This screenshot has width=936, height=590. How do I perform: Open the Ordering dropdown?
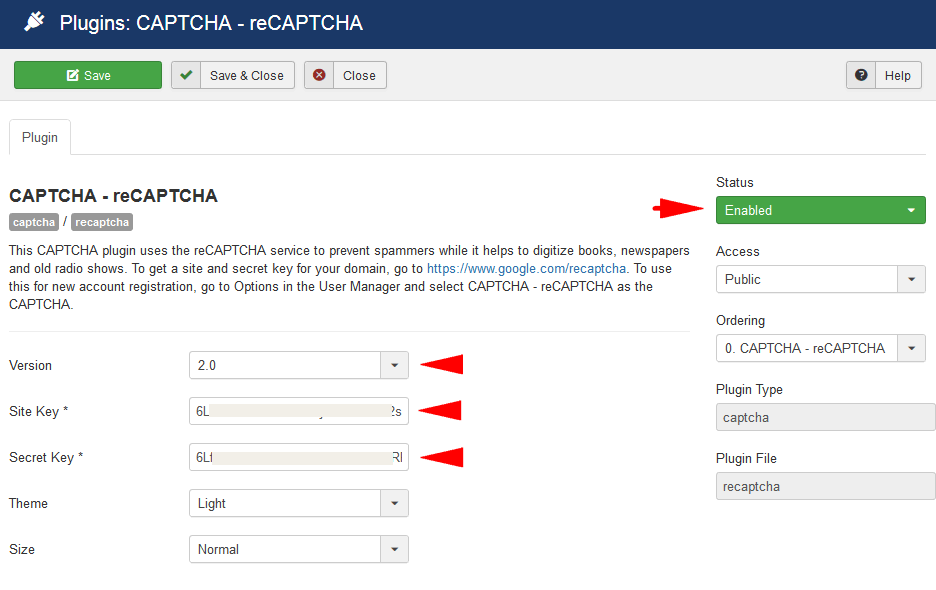coord(821,348)
